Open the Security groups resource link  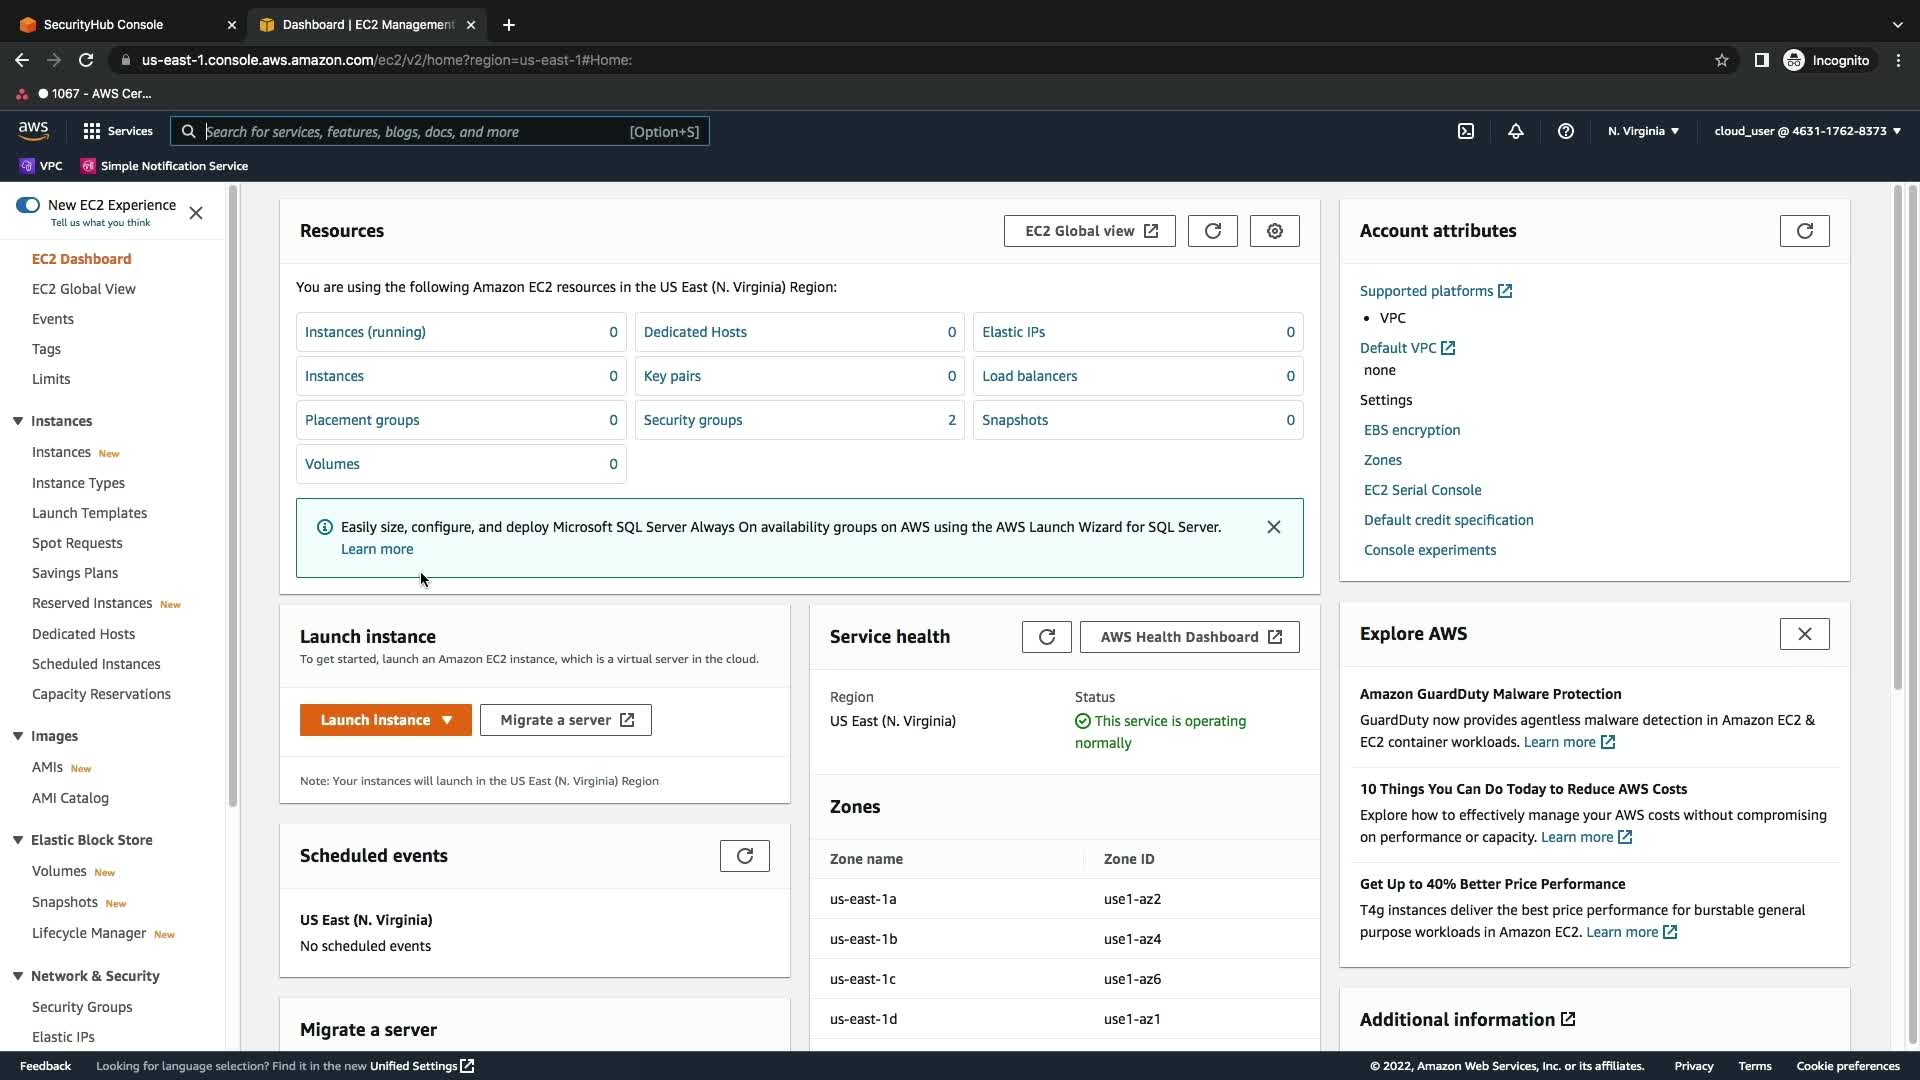[693, 420]
